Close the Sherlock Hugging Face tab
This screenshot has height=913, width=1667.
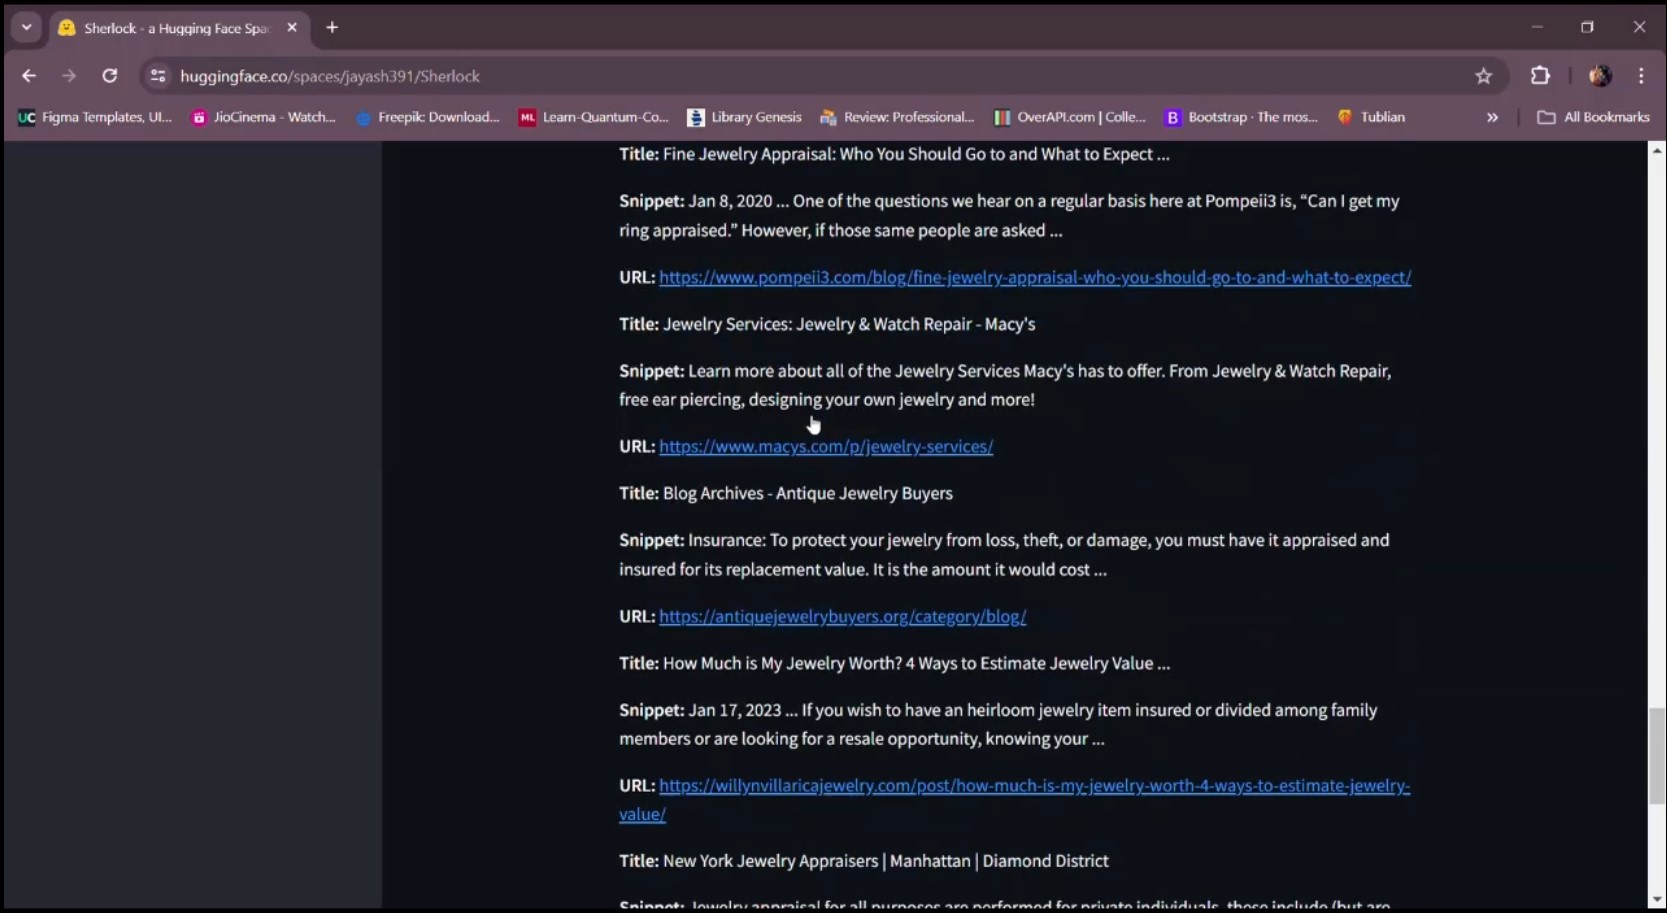coord(292,28)
